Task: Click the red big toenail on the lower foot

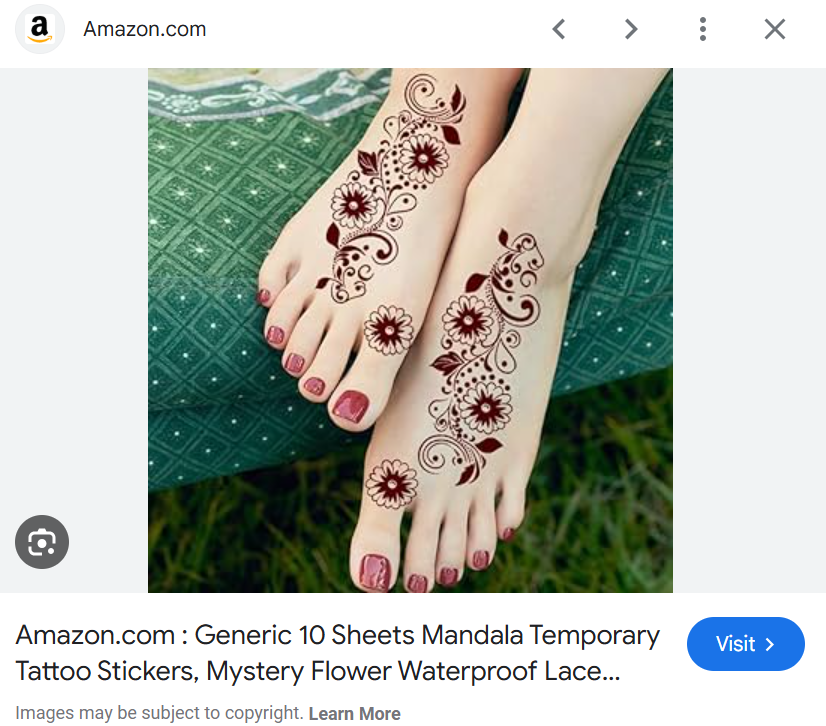Action: click(x=375, y=572)
